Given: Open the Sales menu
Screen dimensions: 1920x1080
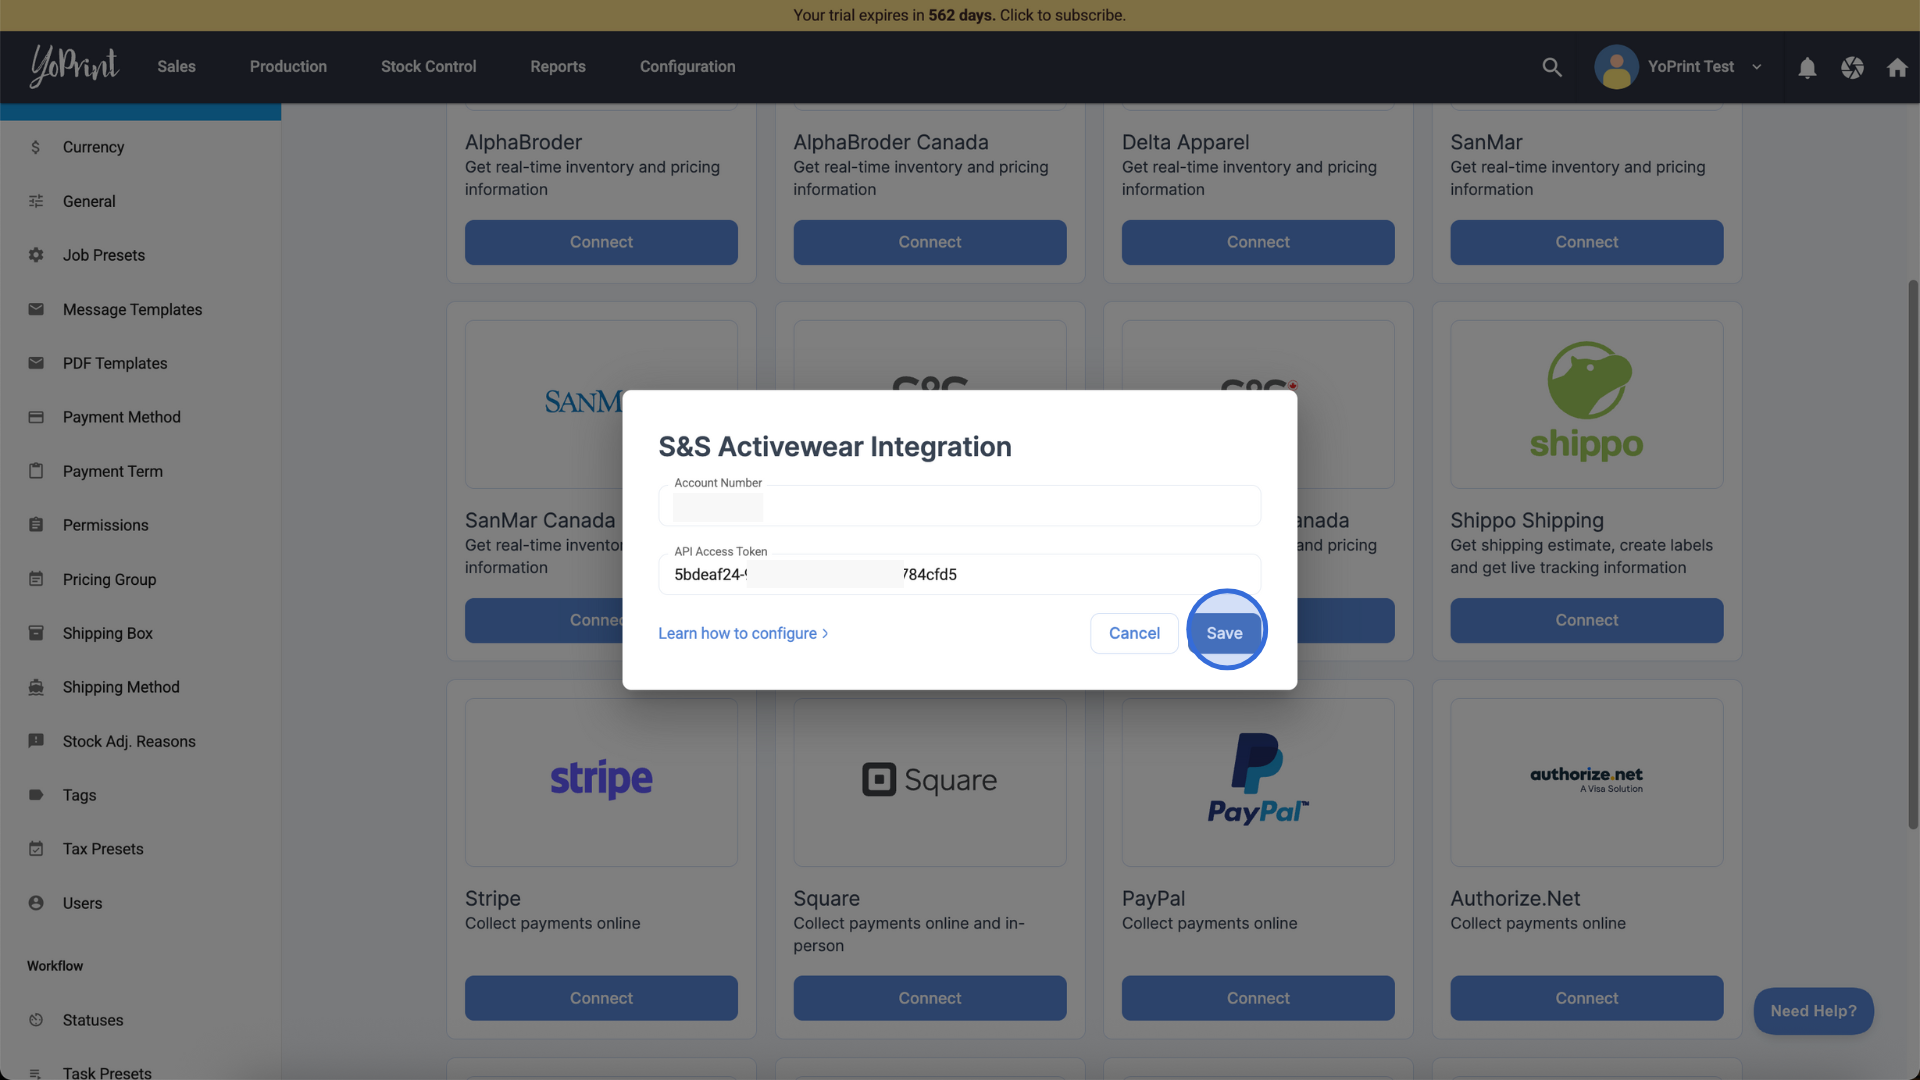Looking at the screenshot, I should 176,67.
